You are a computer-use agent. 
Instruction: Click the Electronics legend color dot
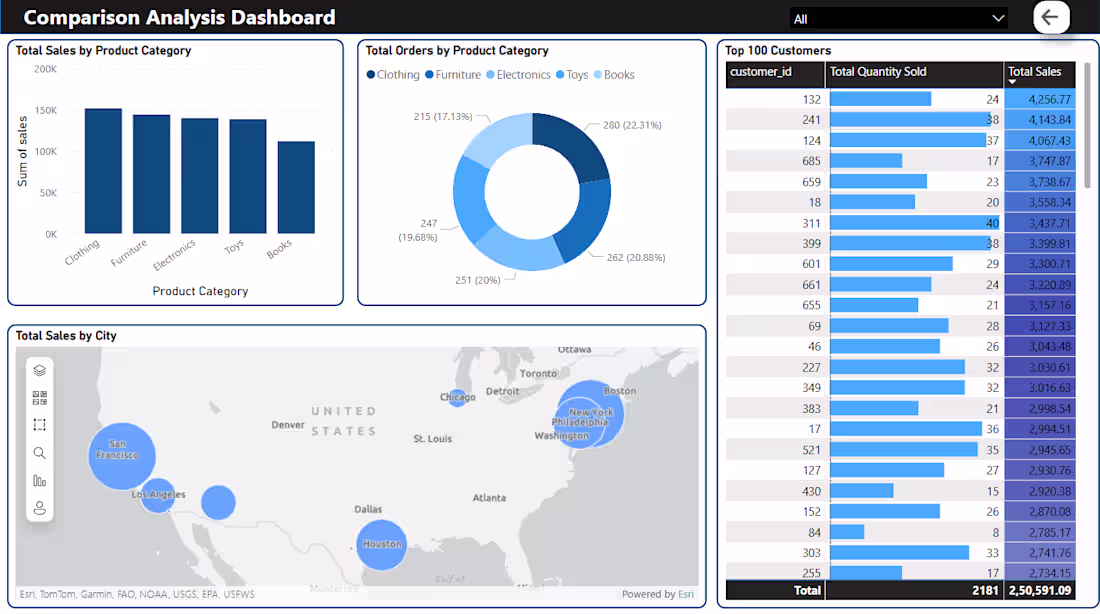point(488,74)
